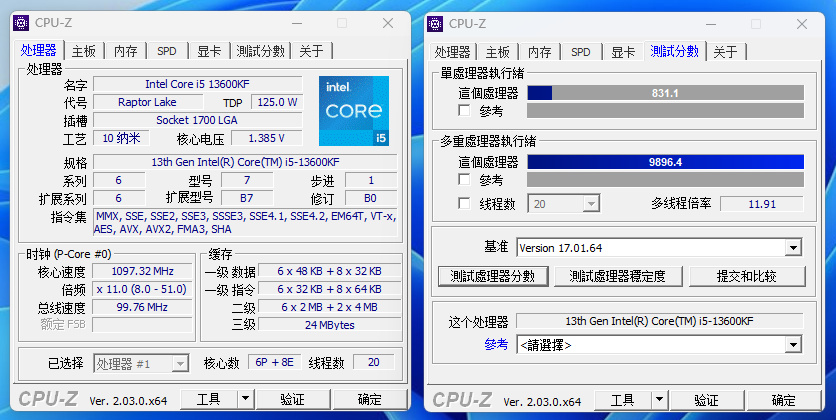
Task: Click the CPU-Z app icon in right window title bar
Action: coord(435,24)
